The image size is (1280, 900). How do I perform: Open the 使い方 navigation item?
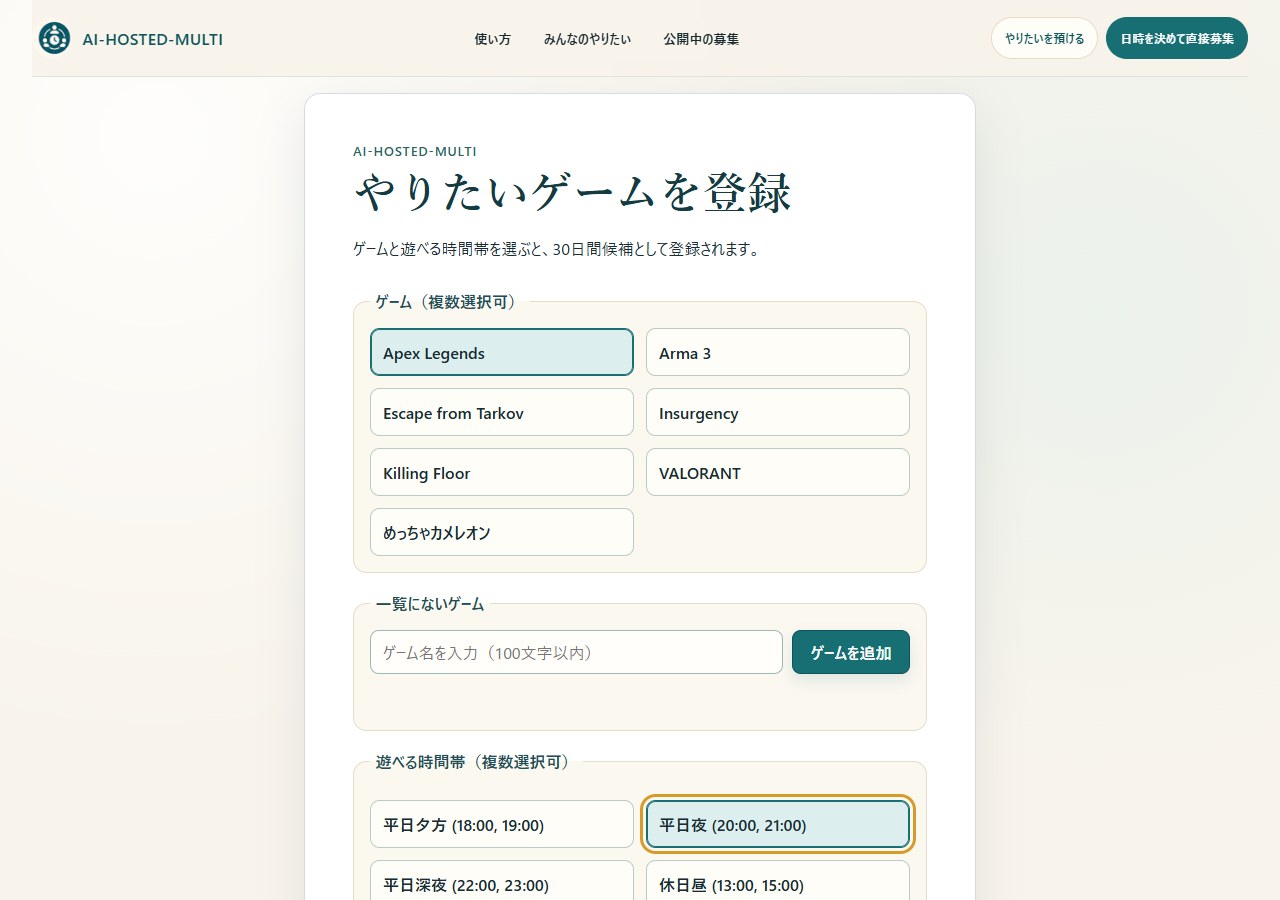click(492, 39)
